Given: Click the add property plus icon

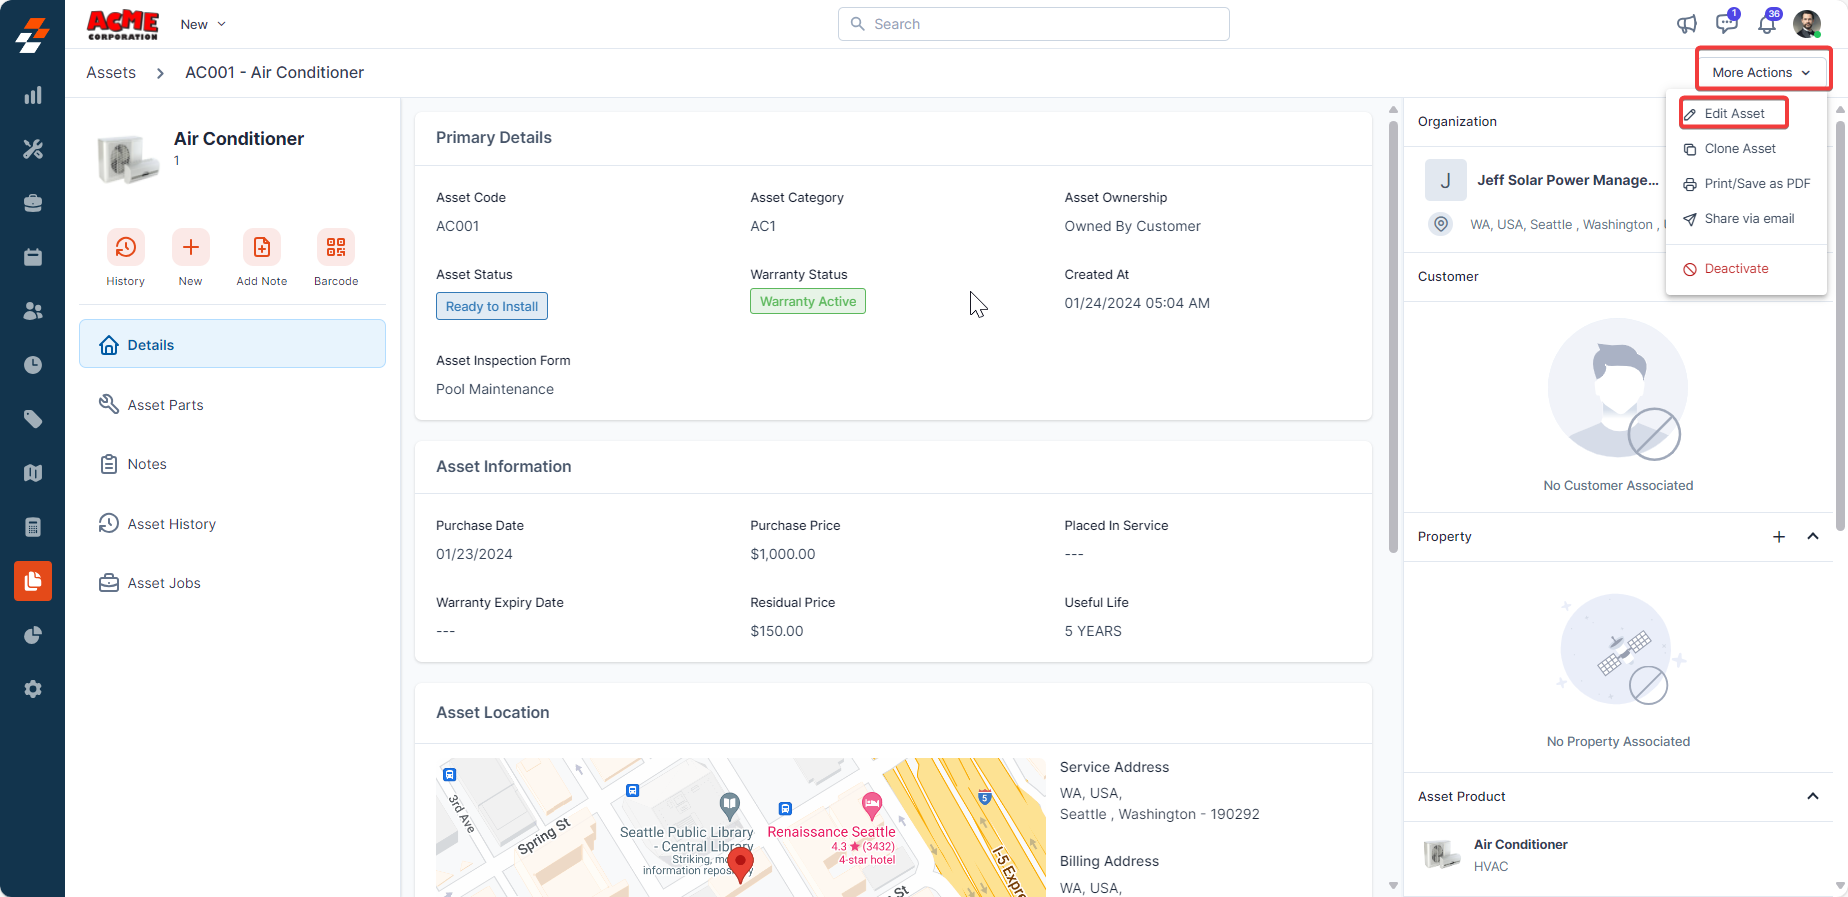Looking at the screenshot, I should [1779, 537].
